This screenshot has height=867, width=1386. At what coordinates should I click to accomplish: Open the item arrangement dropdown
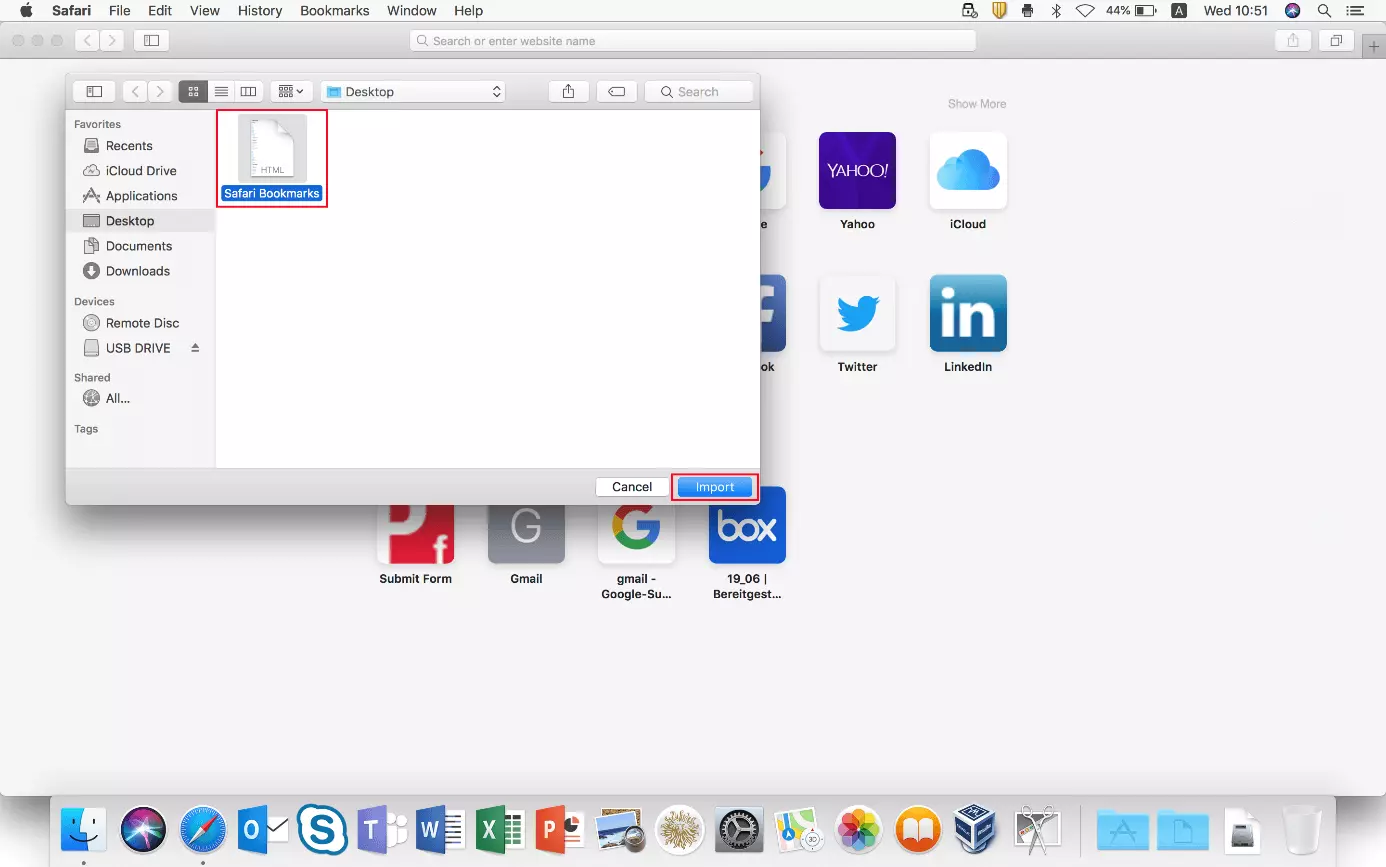point(291,91)
